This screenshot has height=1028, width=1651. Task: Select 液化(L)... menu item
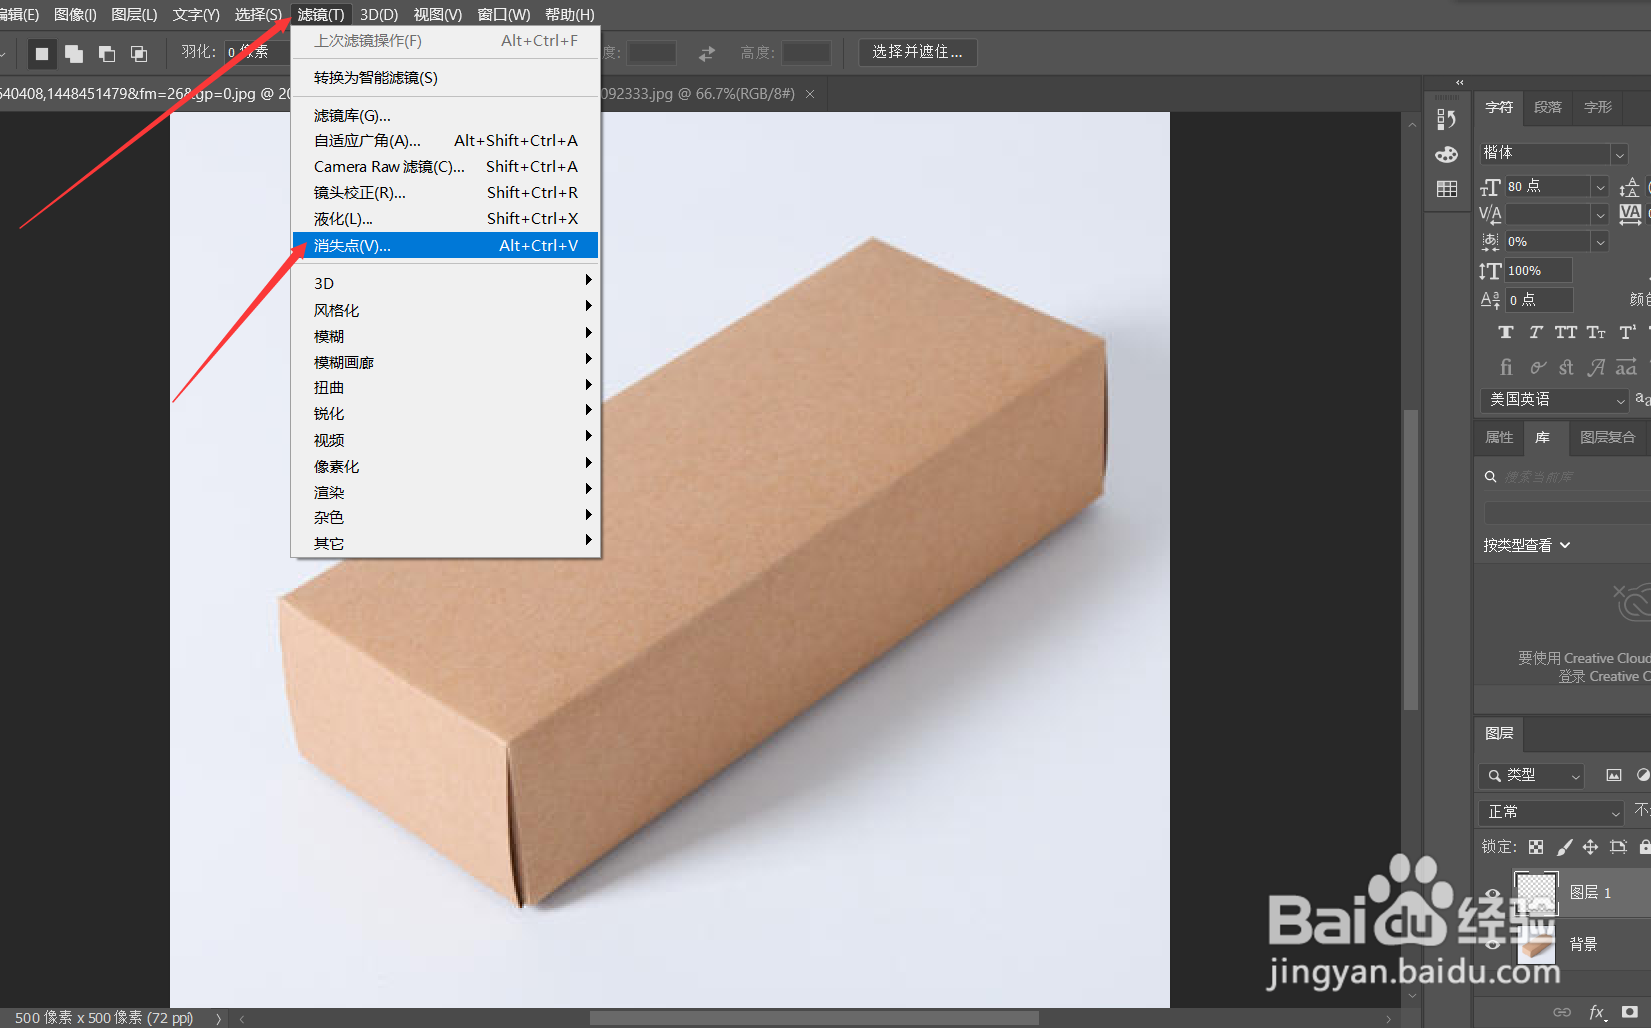[446, 219]
